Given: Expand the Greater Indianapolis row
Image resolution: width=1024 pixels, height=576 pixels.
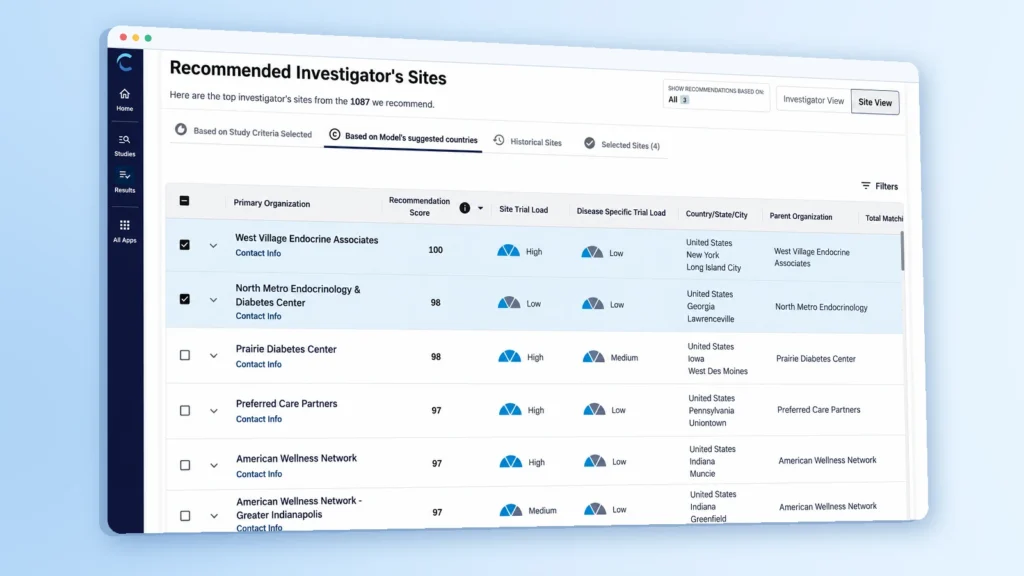Looking at the screenshot, I should [214, 516].
